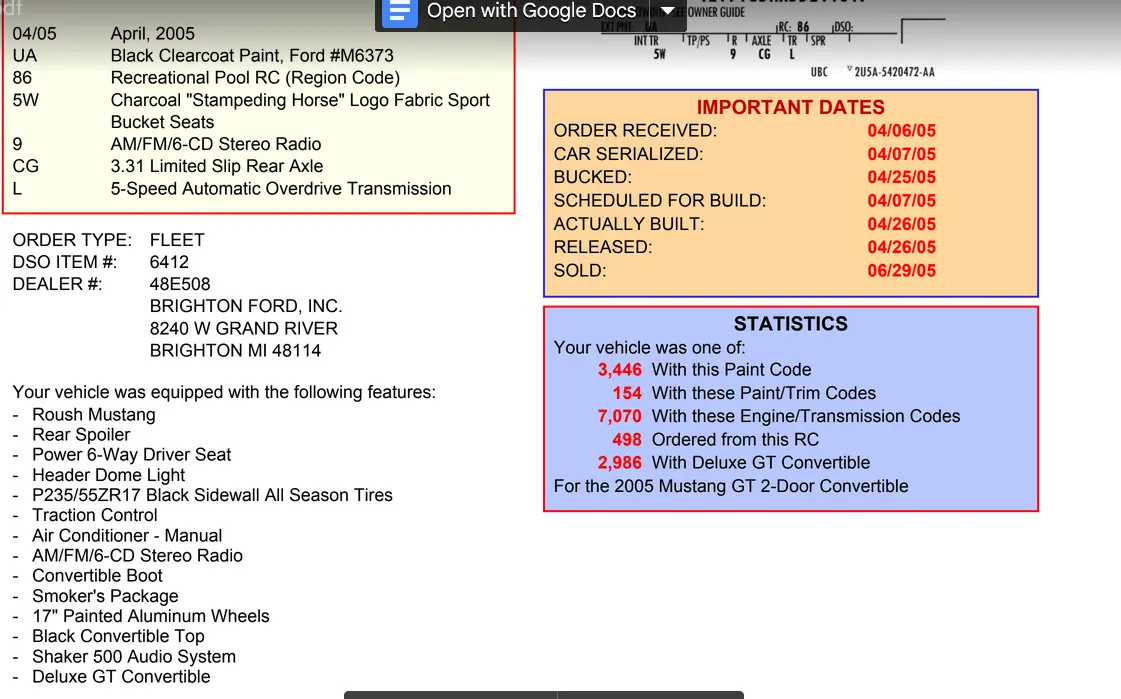Click Air Conditioner - Manual feature
Image resolution: width=1121 pixels, height=699 pixels.
[x=127, y=536]
